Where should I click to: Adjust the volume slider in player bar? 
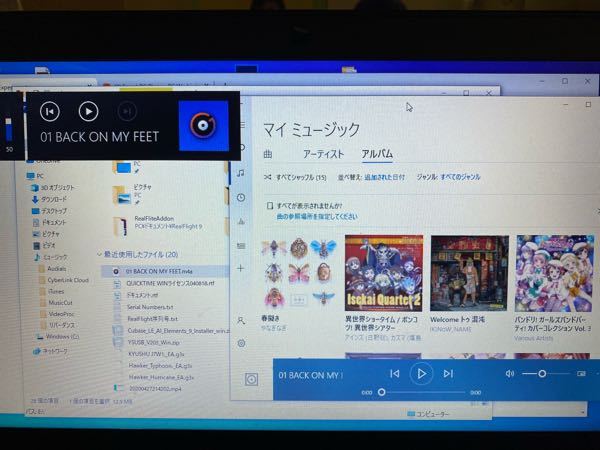tap(541, 373)
